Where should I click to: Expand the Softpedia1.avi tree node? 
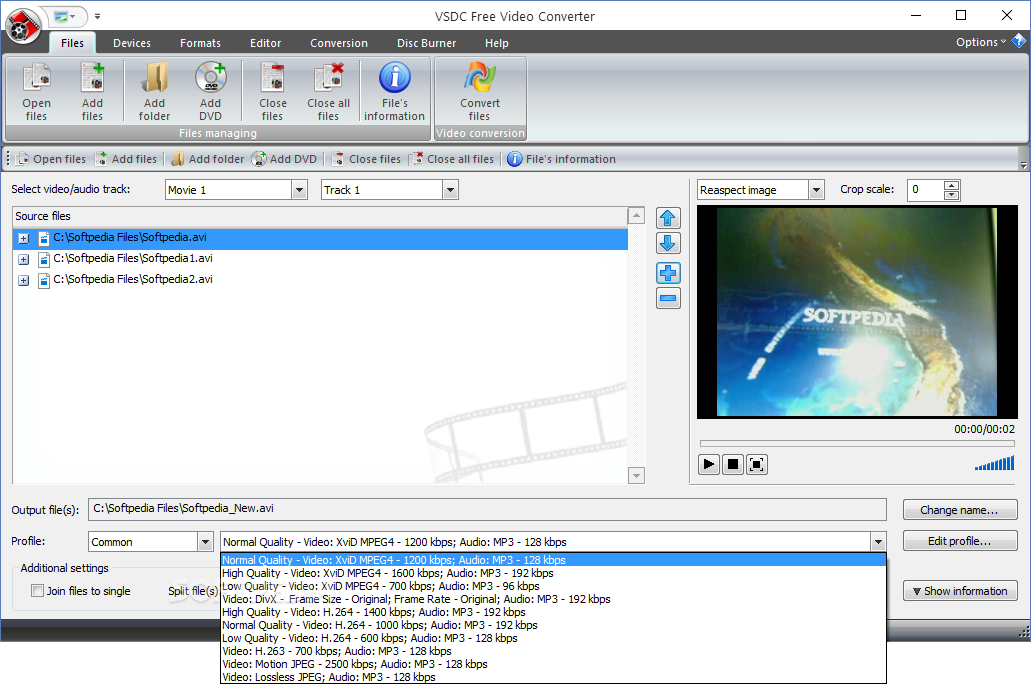click(x=24, y=260)
